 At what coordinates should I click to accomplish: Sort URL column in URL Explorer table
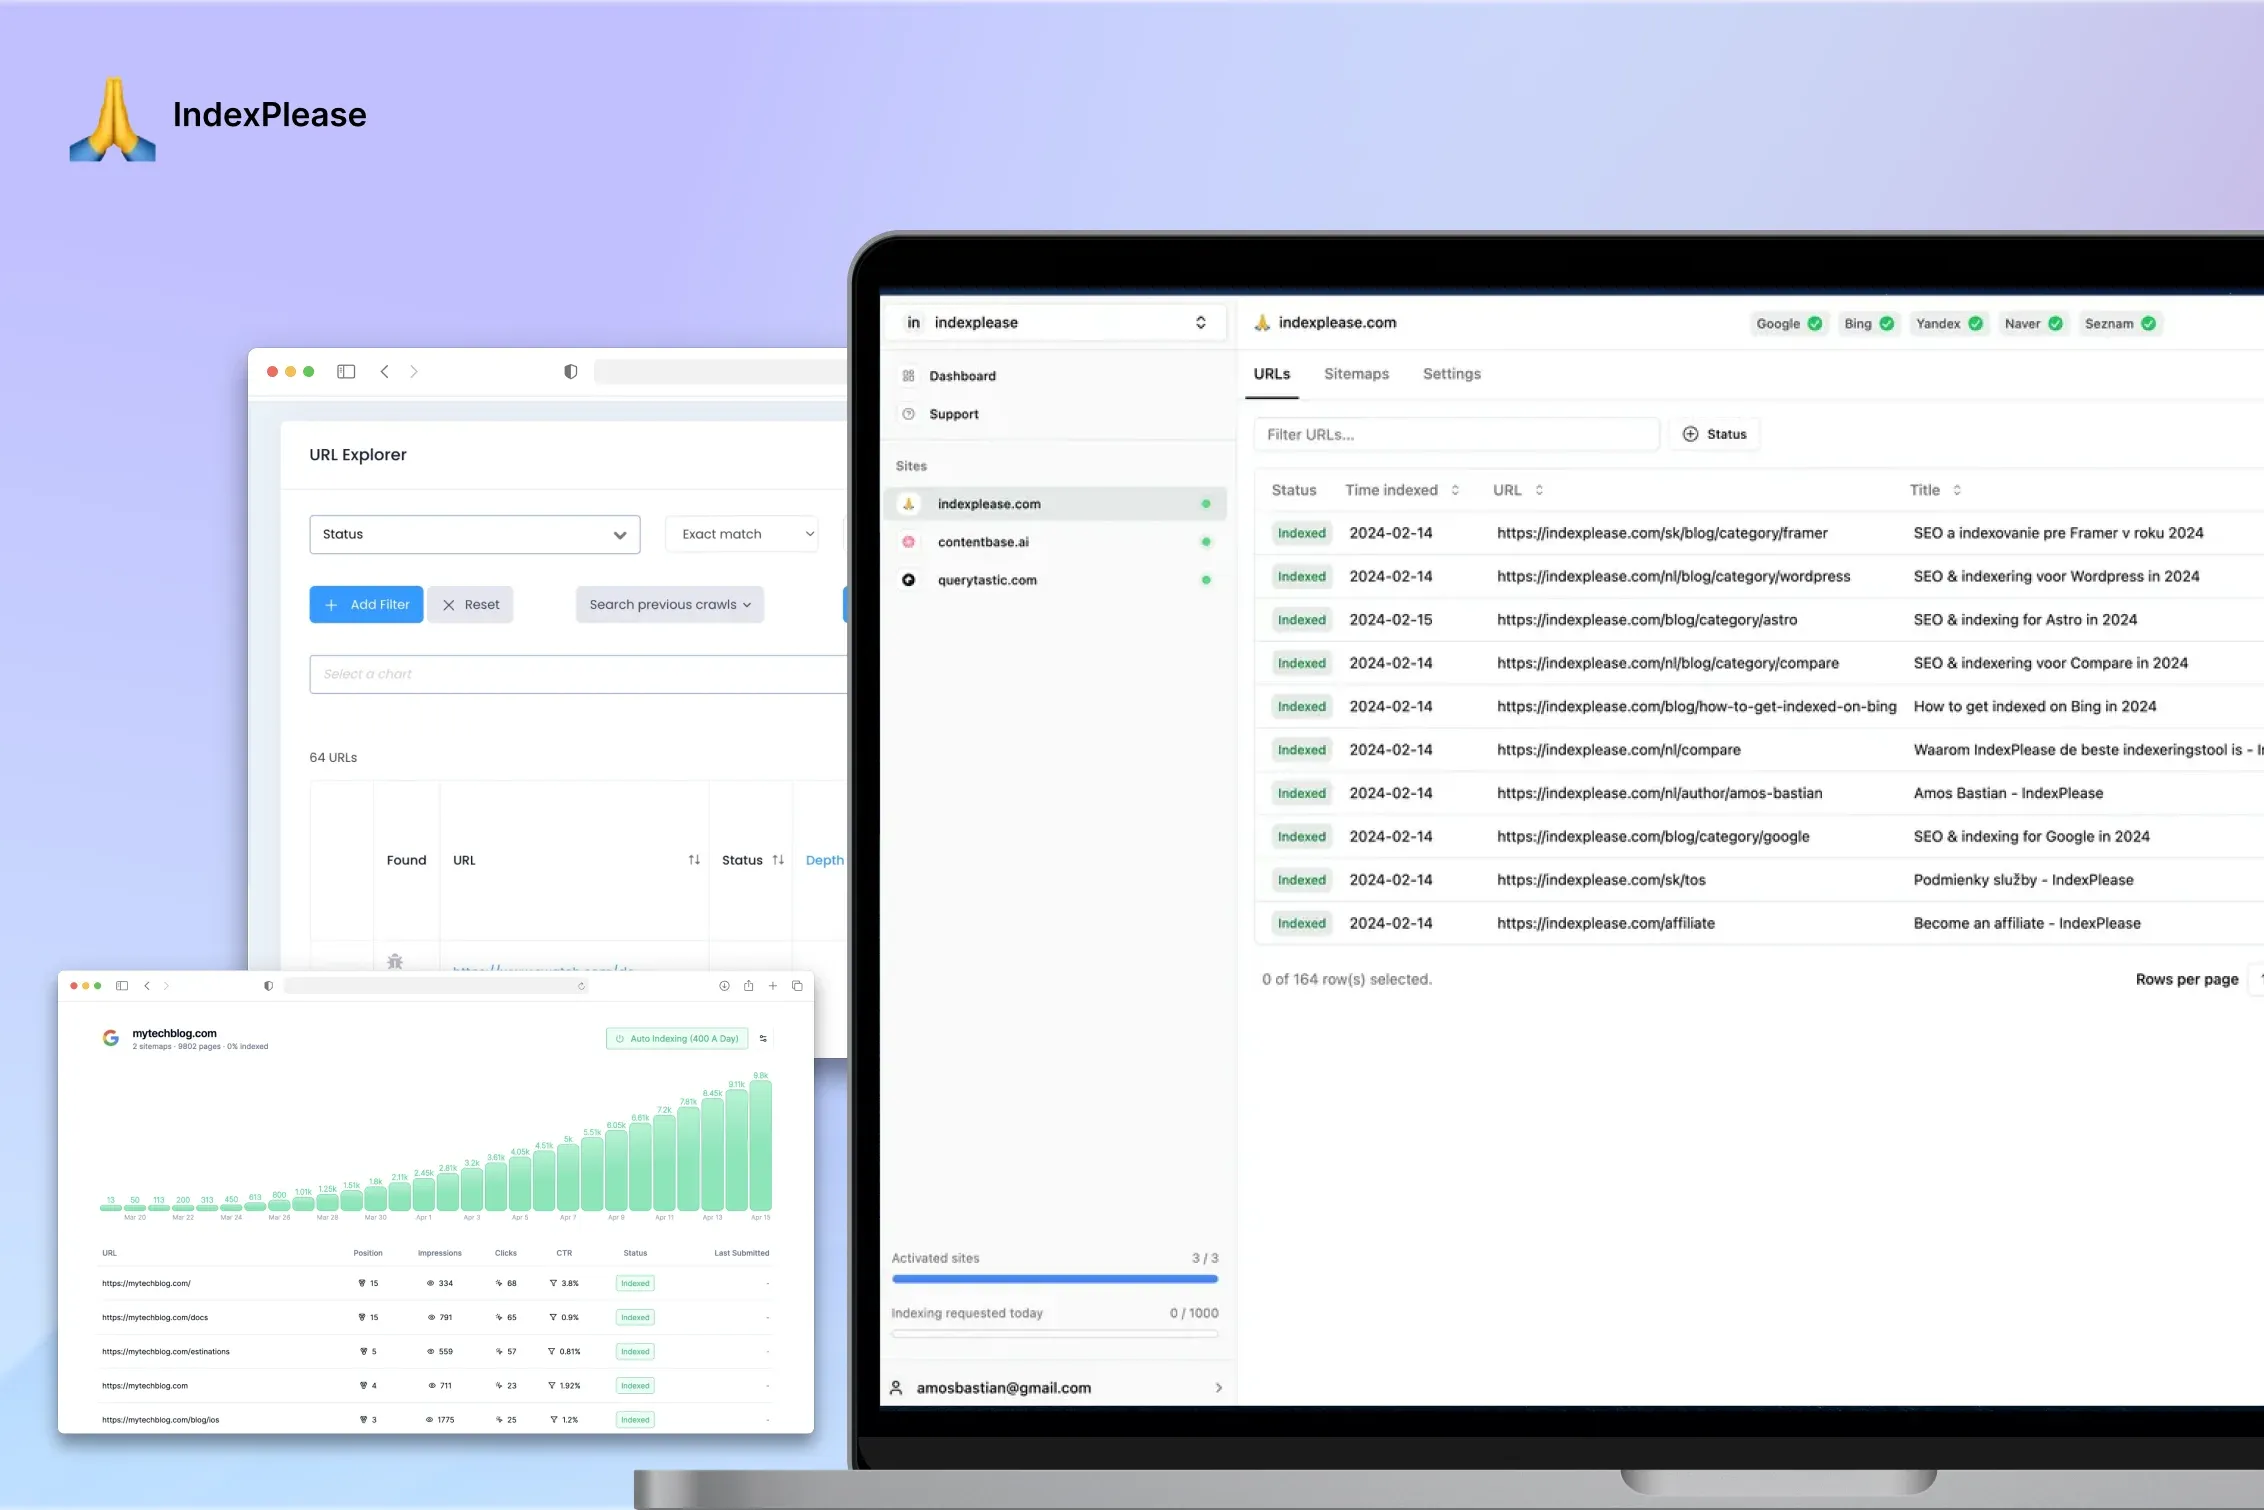[x=694, y=860]
